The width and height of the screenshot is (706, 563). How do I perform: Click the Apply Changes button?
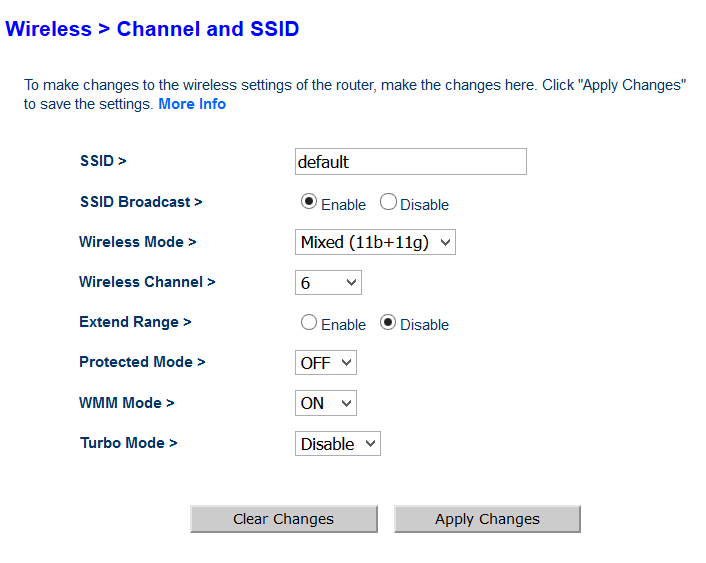(x=487, y=519)
